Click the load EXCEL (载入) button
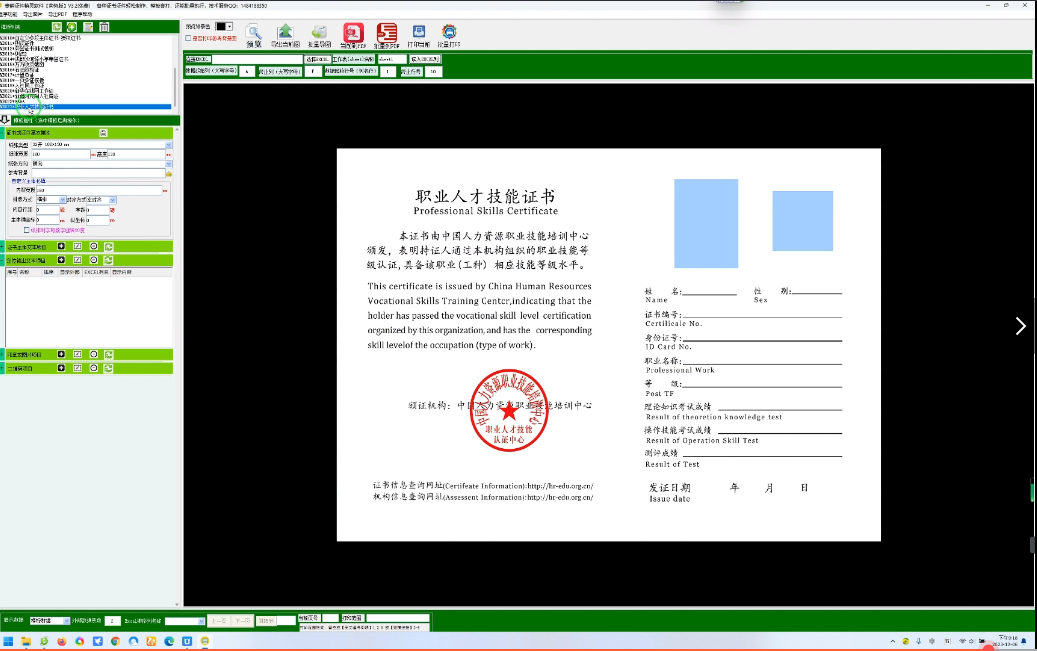 (x=425, y=59)
